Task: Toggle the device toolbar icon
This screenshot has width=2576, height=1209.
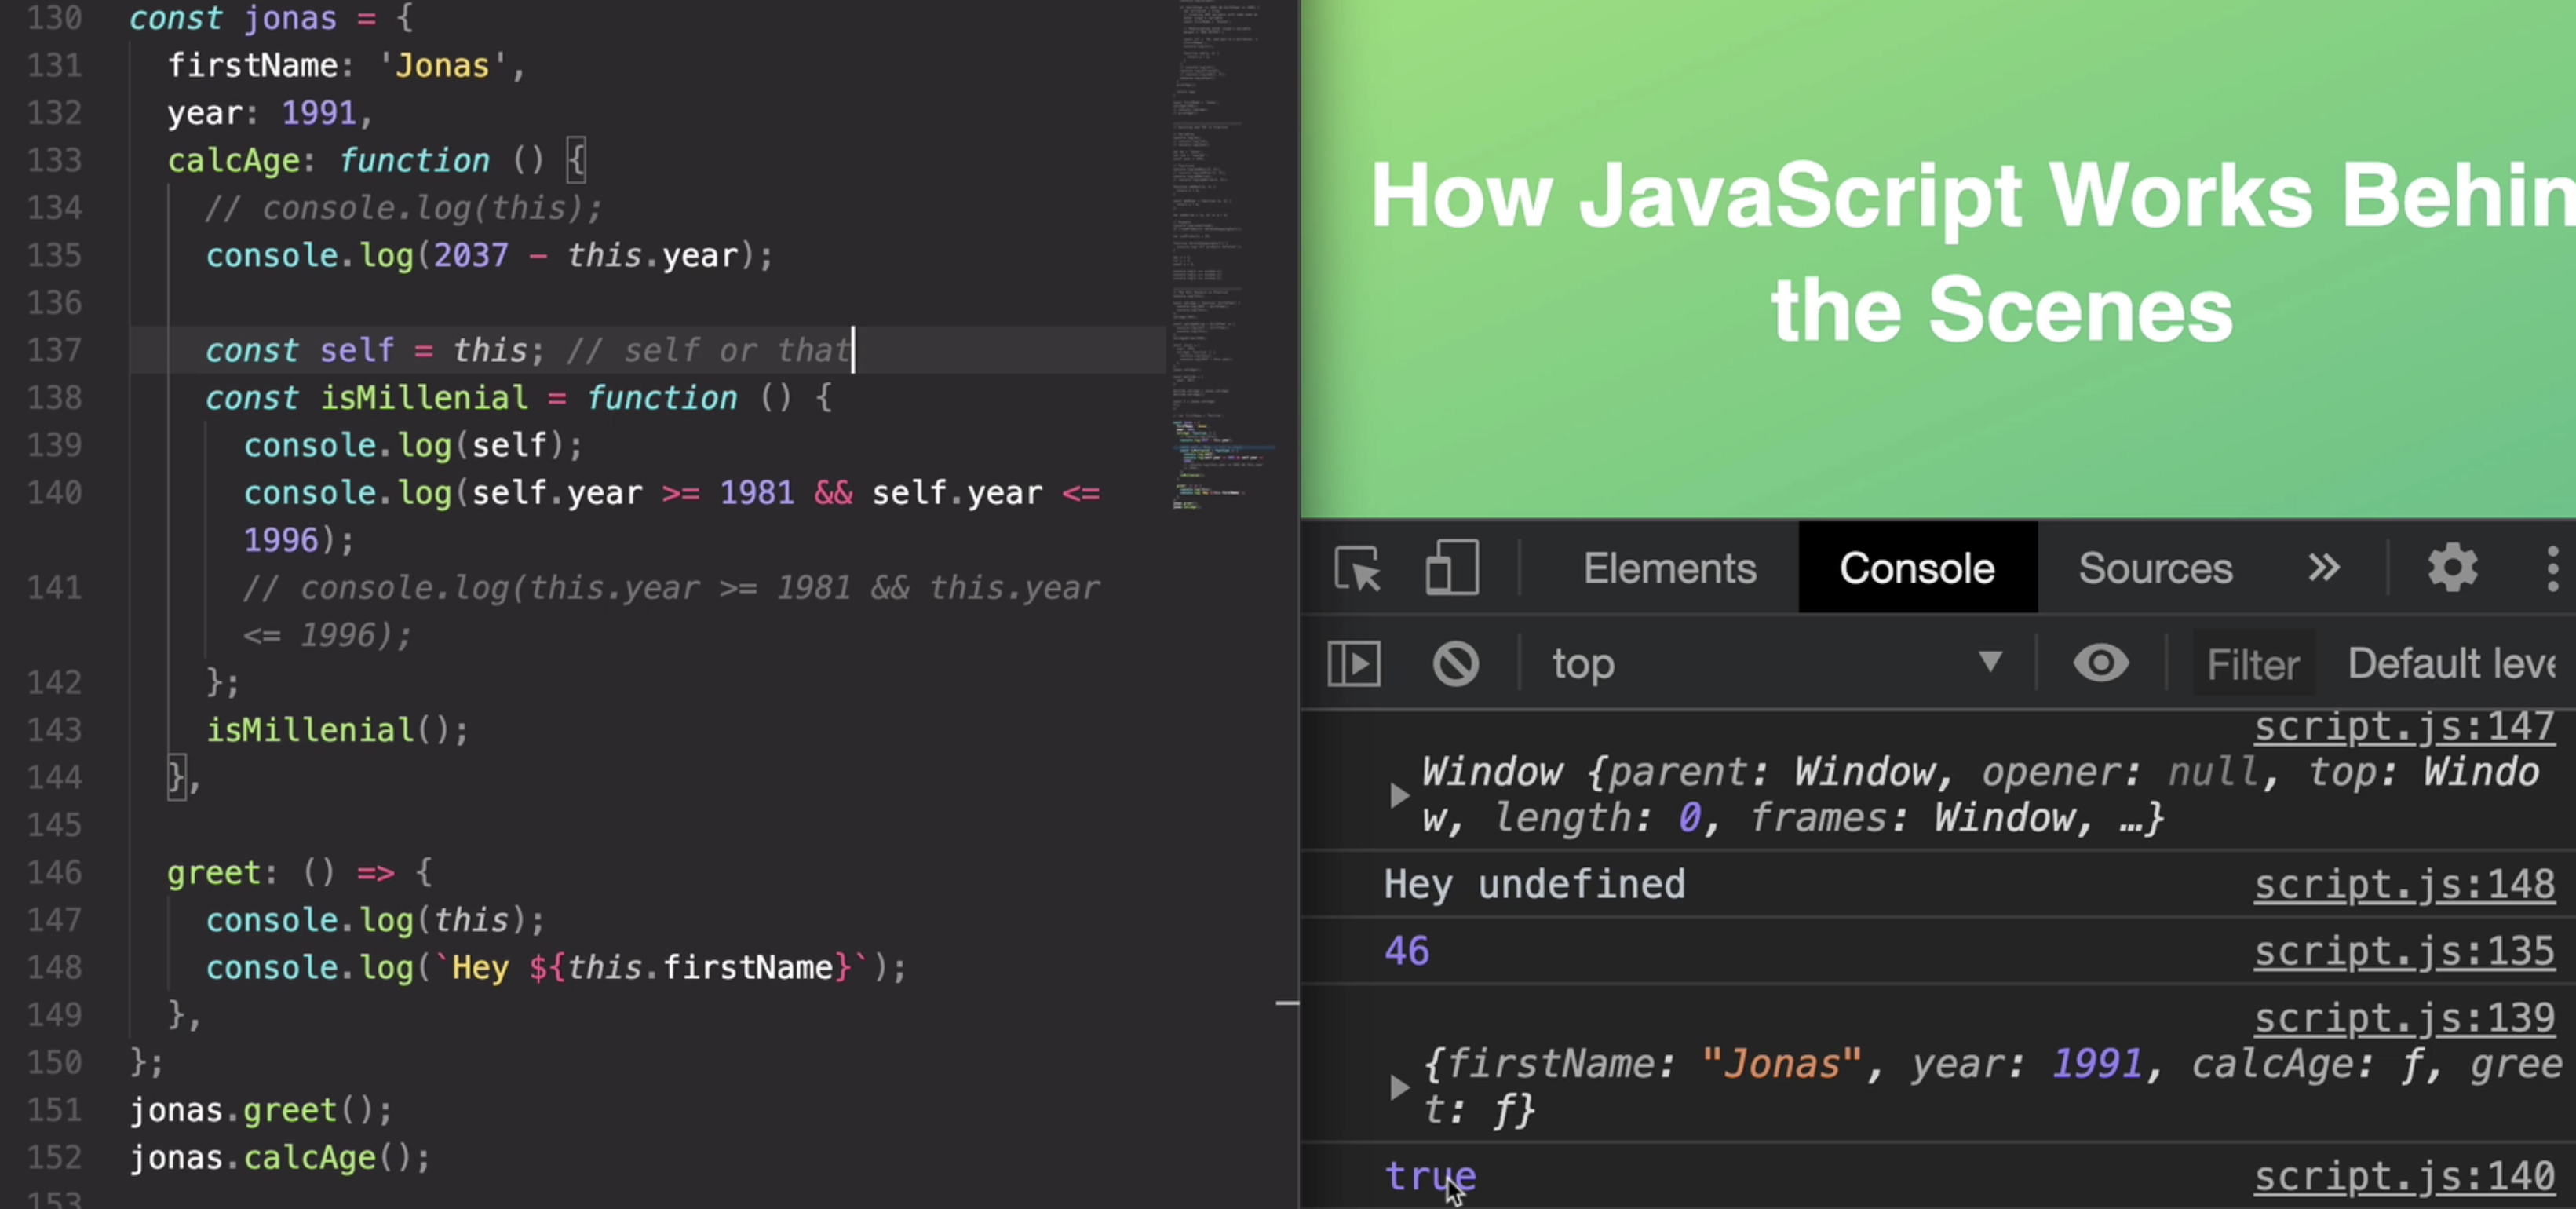Action: pos(1451,569)
